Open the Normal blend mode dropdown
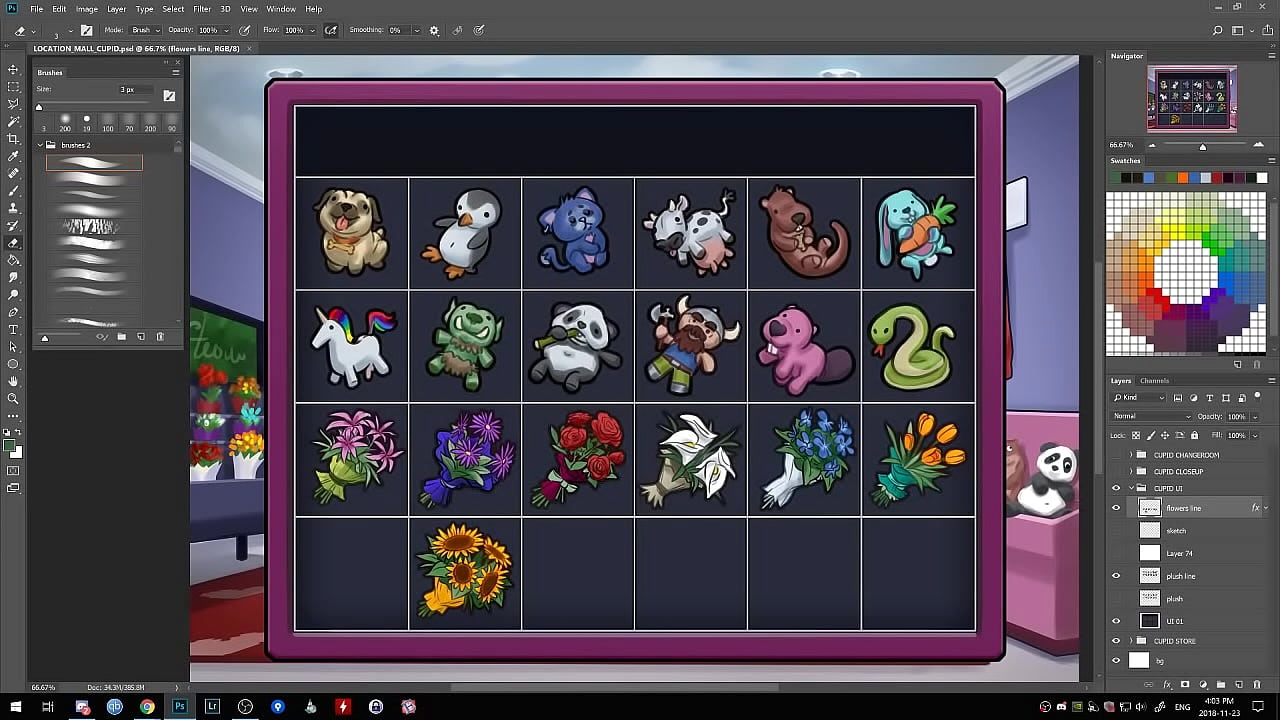 pos(1152,416)
